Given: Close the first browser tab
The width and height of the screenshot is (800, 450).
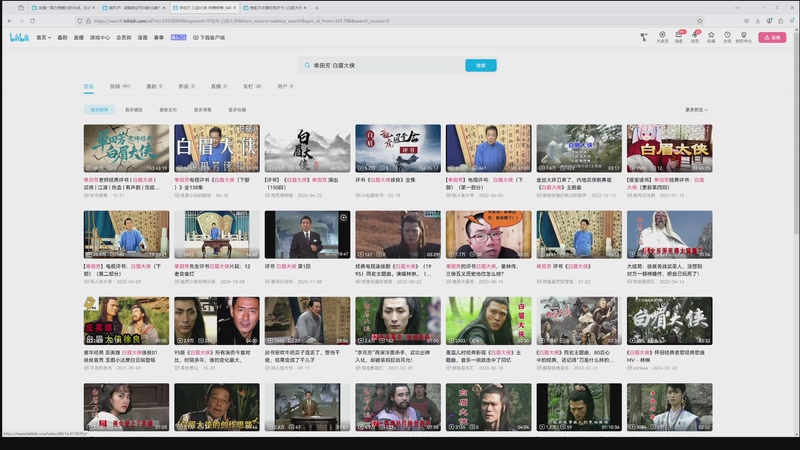Looking at the screenshot, I should pyautogui.click(x=93, y=8).
